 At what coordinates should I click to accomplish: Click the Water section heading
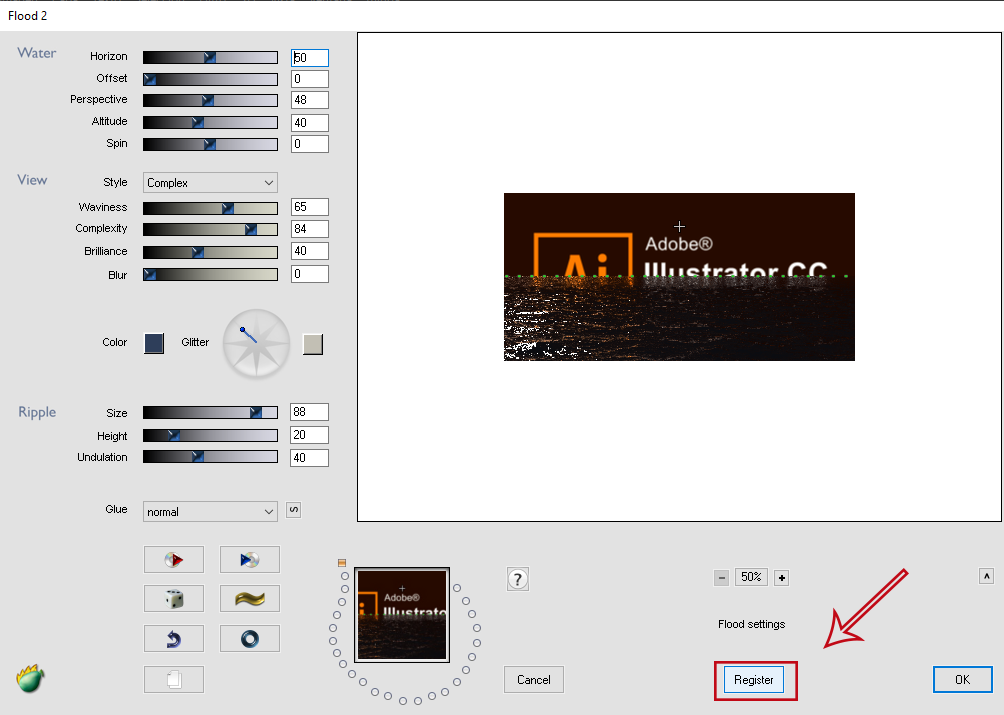(36, 53)
